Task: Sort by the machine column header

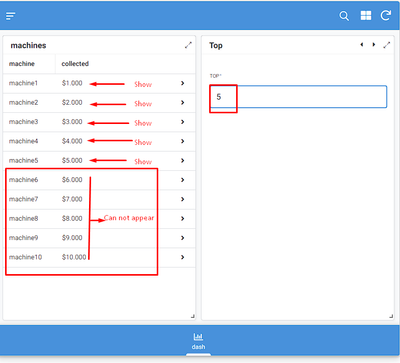Action: tap(22, 64)
